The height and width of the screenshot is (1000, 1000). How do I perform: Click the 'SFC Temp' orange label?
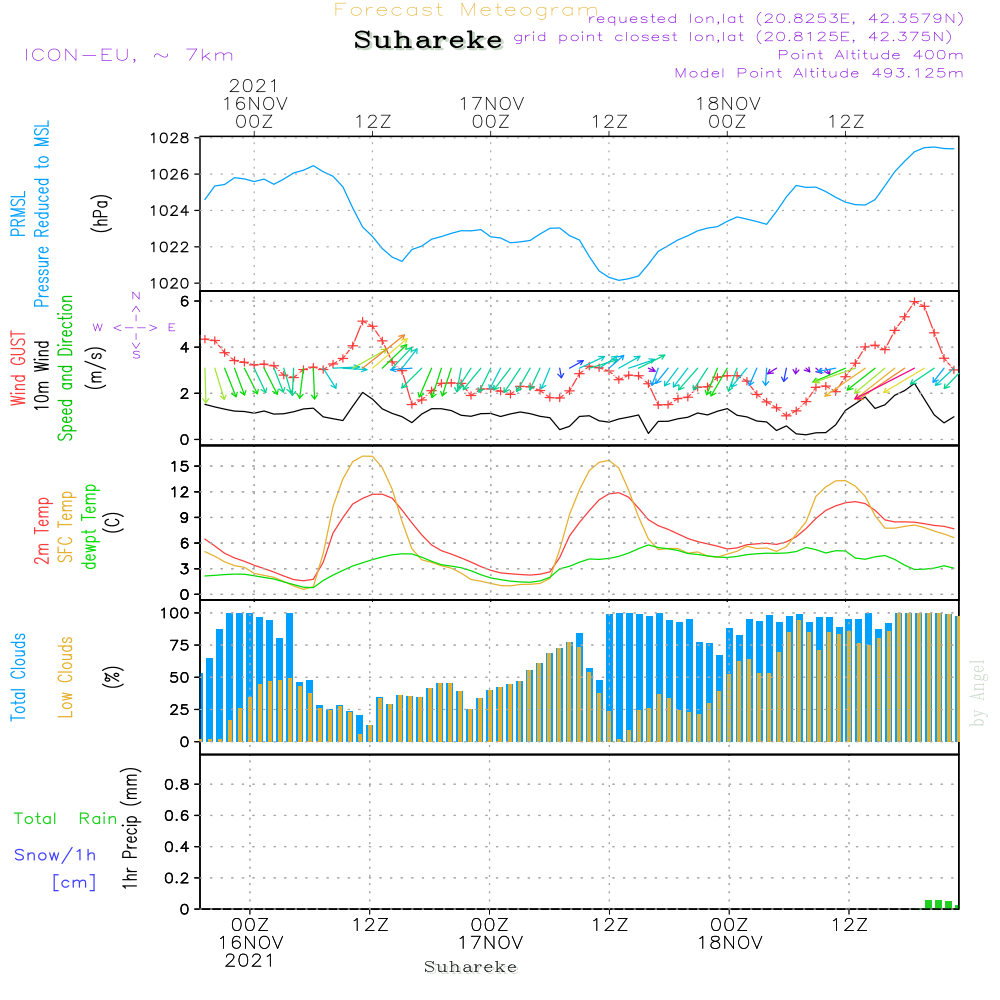click(66, 527)
